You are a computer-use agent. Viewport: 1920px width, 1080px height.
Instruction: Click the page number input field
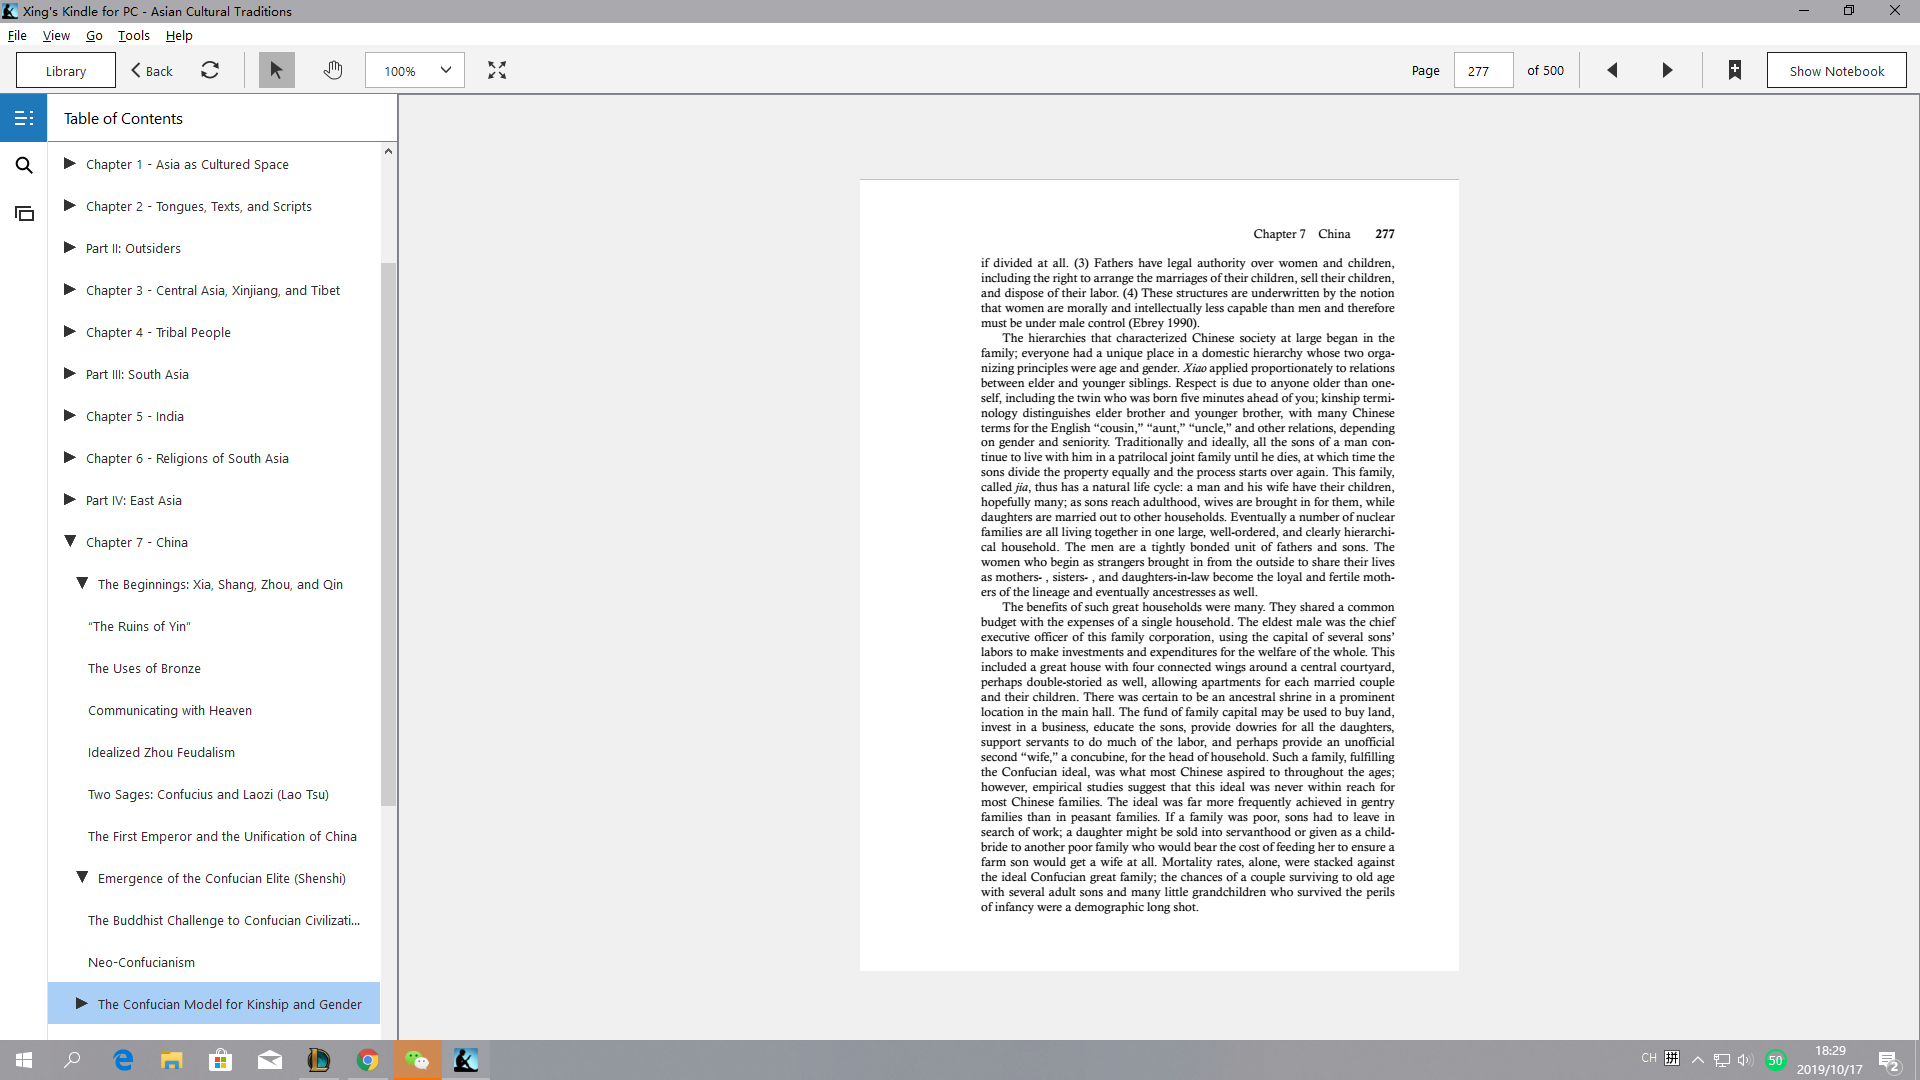click(1483, 70)
